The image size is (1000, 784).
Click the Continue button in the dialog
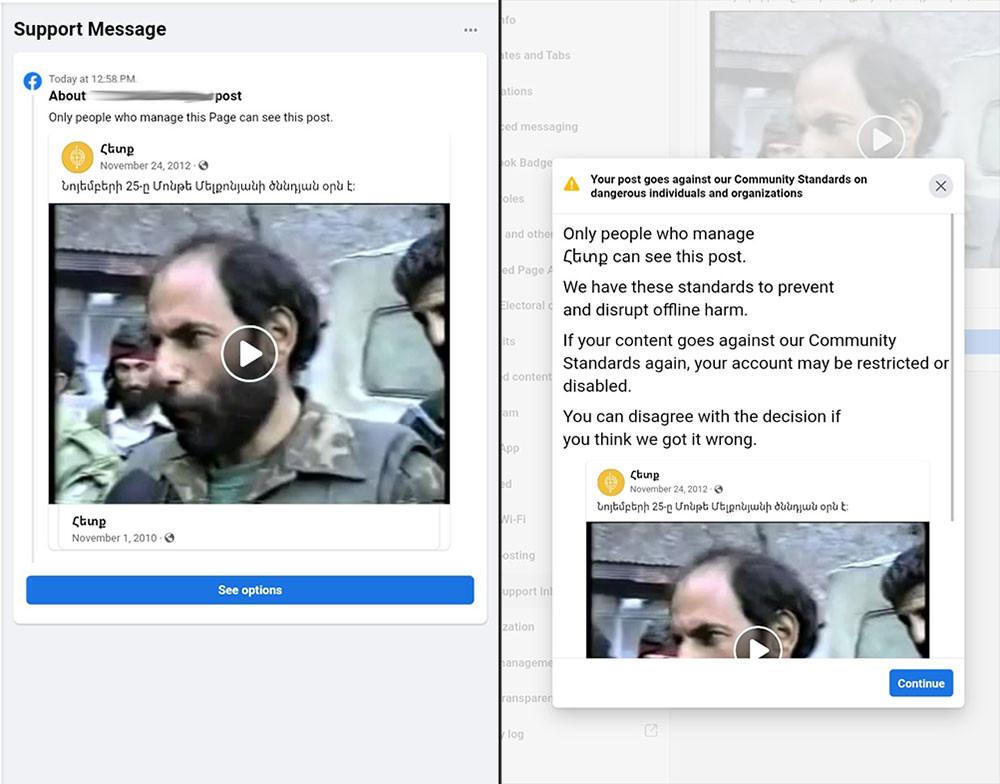coord(921,683)
